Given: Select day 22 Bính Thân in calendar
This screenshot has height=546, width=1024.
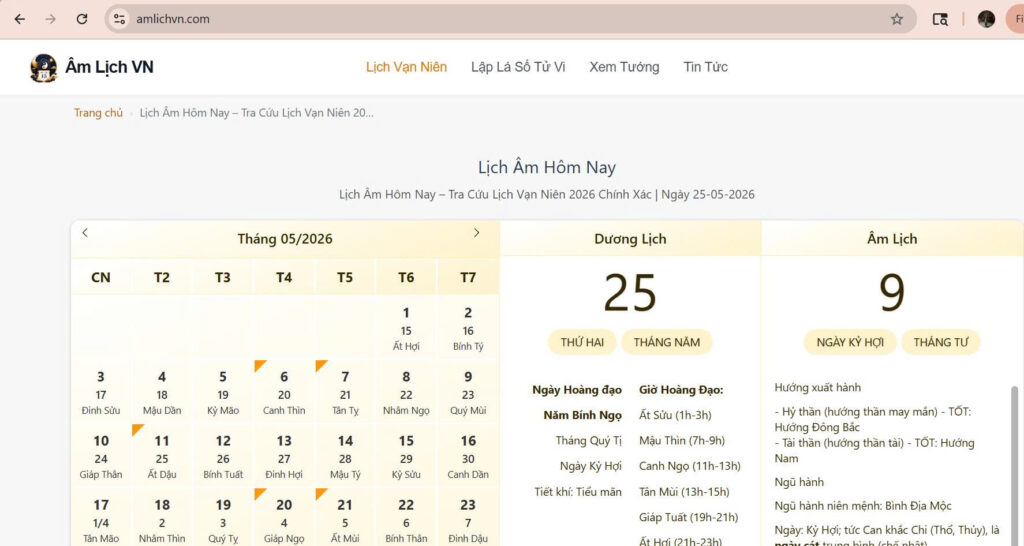Looking at the screenshot, I should pyautogui.click(x=406, y=519).
